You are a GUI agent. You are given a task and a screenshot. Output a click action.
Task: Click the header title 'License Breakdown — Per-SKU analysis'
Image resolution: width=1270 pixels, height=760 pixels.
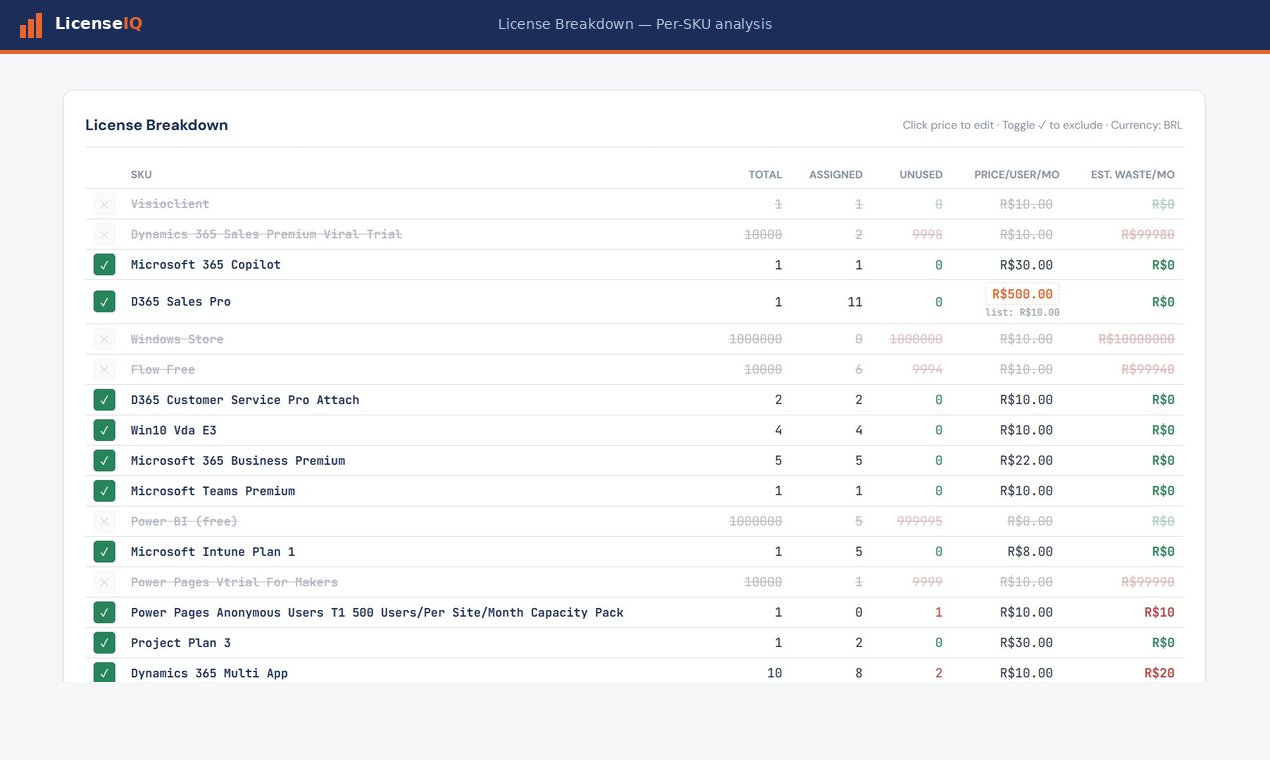coord(635,24)
